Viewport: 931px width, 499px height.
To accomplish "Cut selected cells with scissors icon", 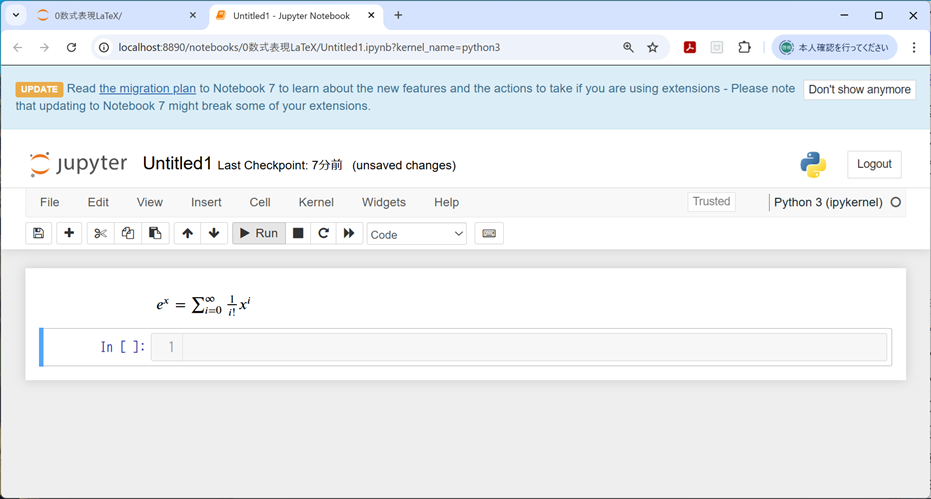I will click(100, 233).
